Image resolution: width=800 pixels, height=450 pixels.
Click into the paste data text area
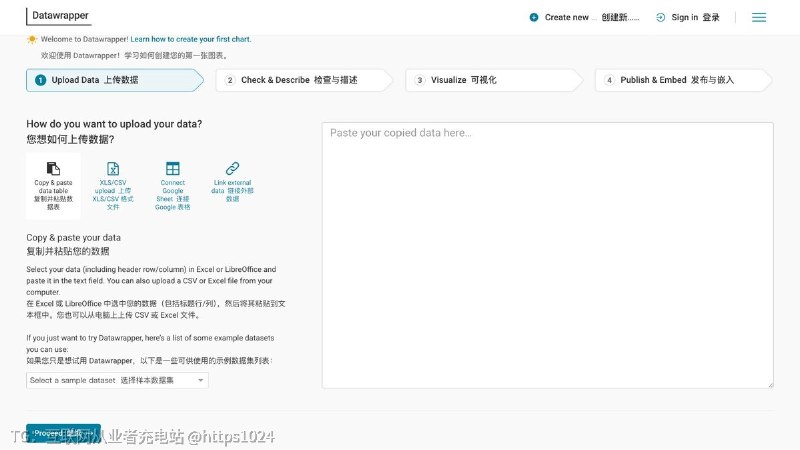click(x=547, y=255)
